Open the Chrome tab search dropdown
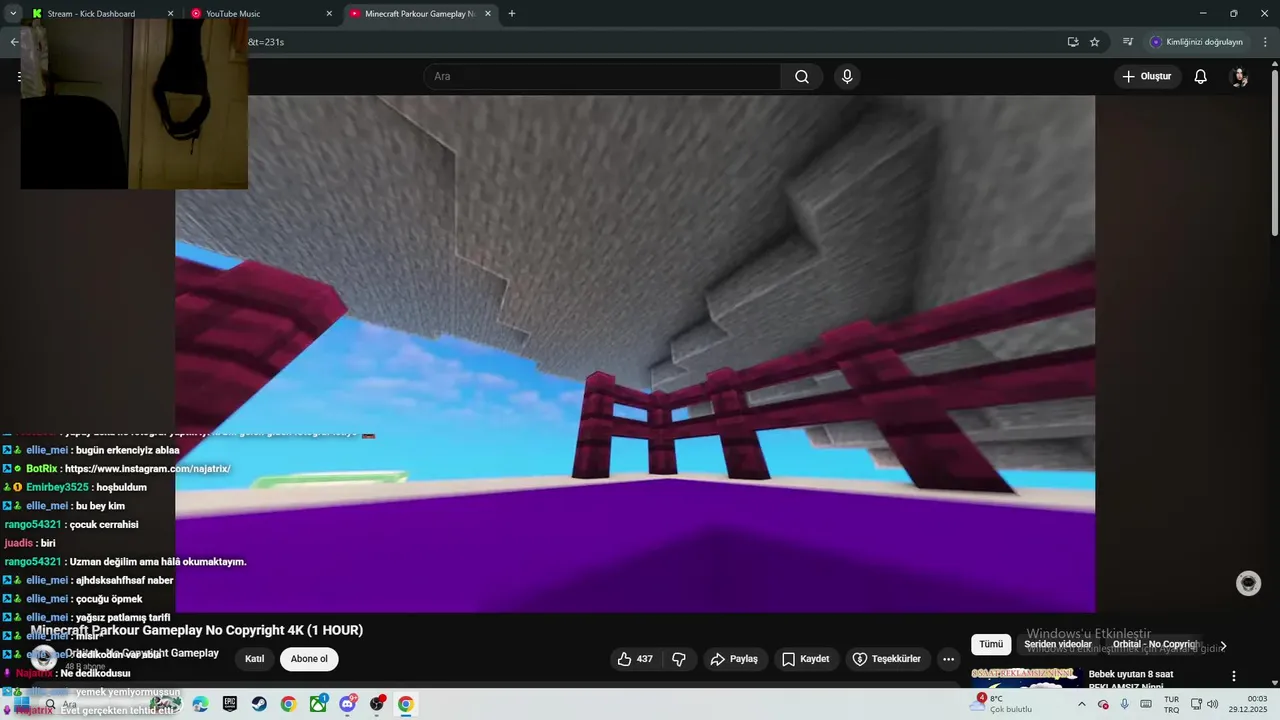The height and width of the screenshot is (720, 1280). click(12, 14)
